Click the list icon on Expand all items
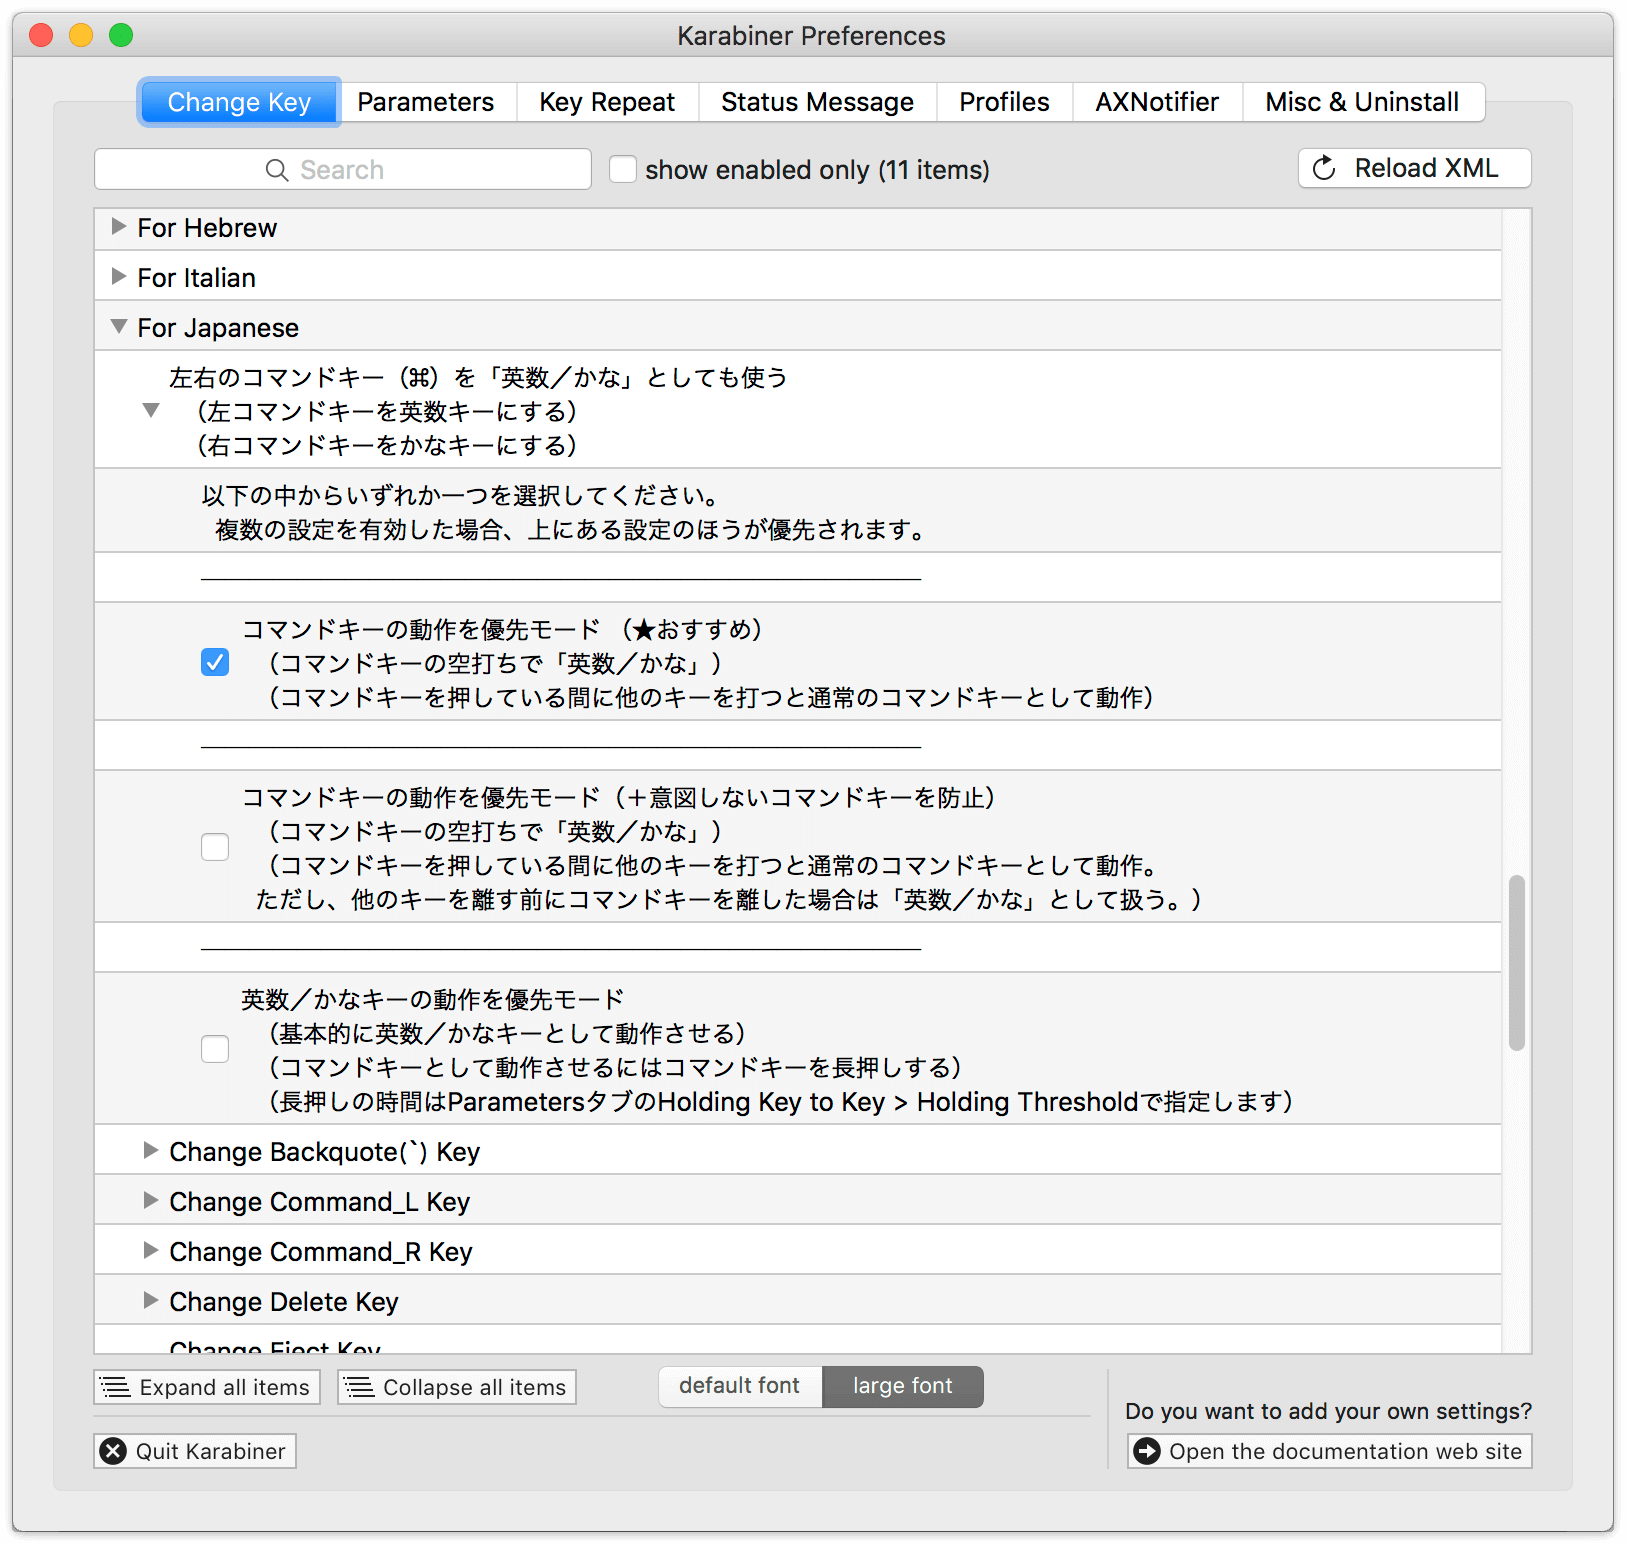This screenshot has height=1544, width=1626. (x=116, y=1387)
